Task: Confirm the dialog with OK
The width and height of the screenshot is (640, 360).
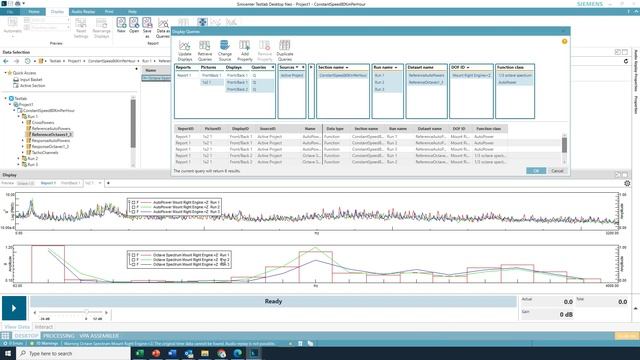Action: 536,171
